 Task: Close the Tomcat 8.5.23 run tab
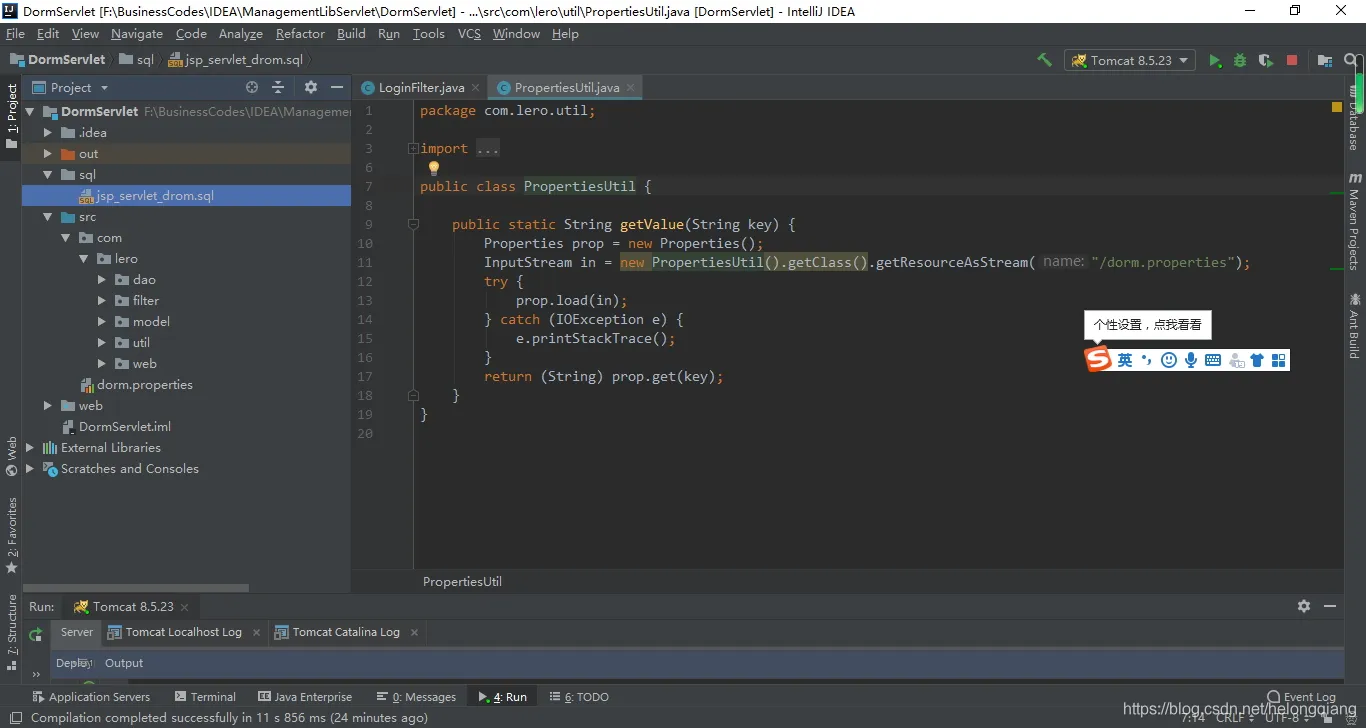pyautogui.click(x=185, y=607)
